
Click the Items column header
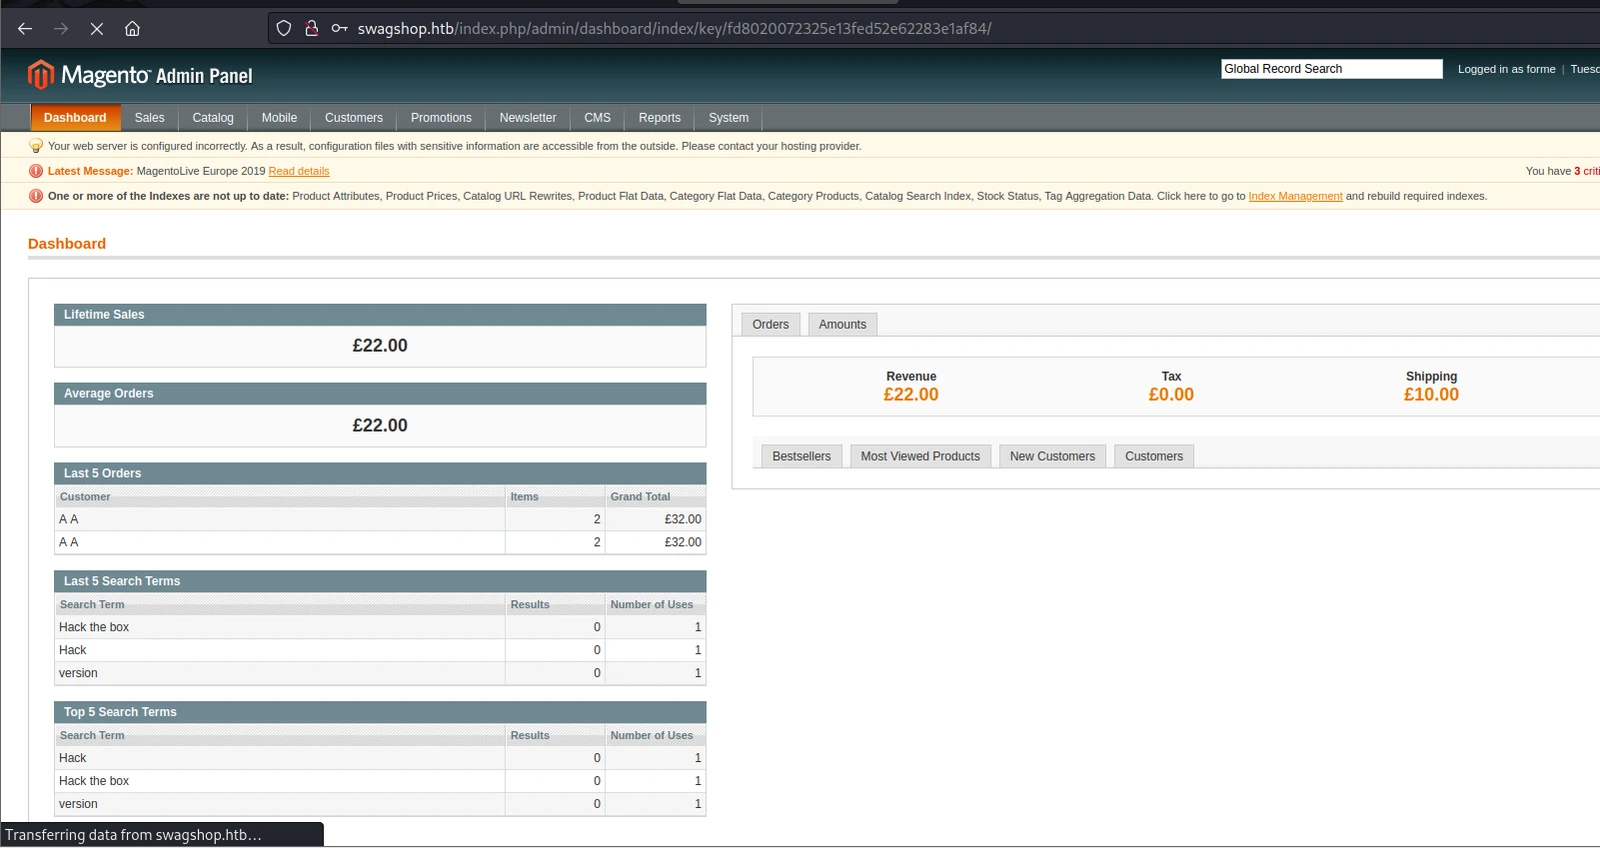[555, 497]
